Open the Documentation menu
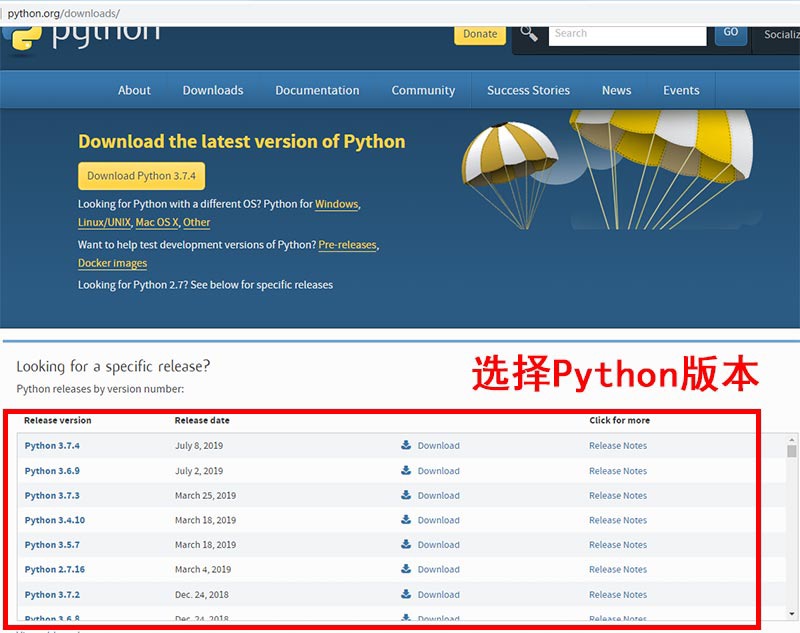Viewport: 800px width, 633px height. point(317,89)
